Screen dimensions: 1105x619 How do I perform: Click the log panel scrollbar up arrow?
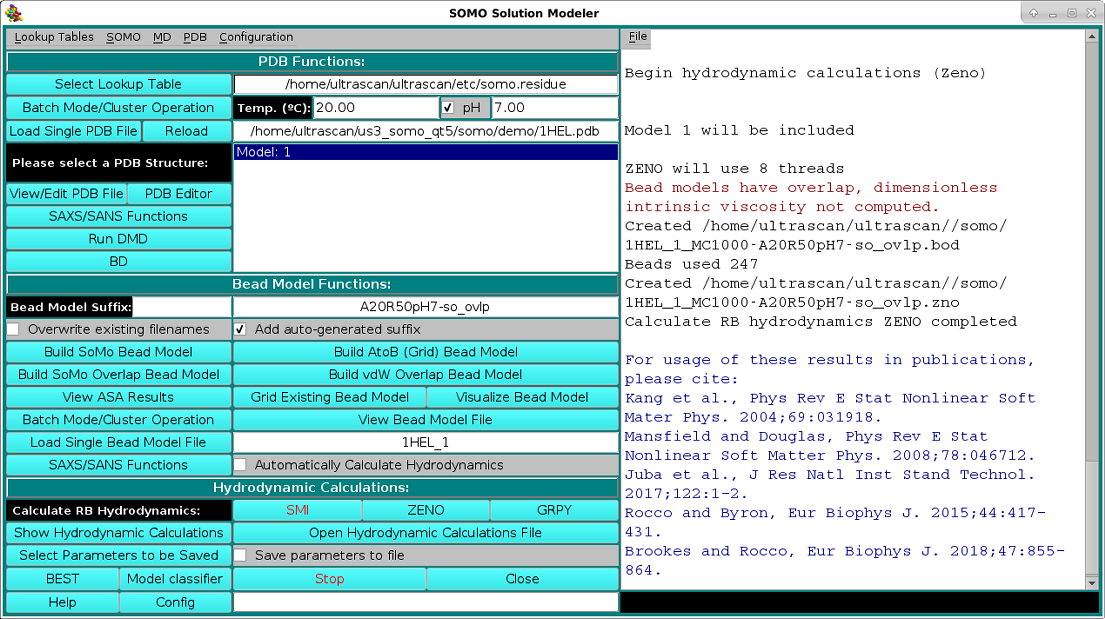pyautogui.click(x=1092, y=35)
